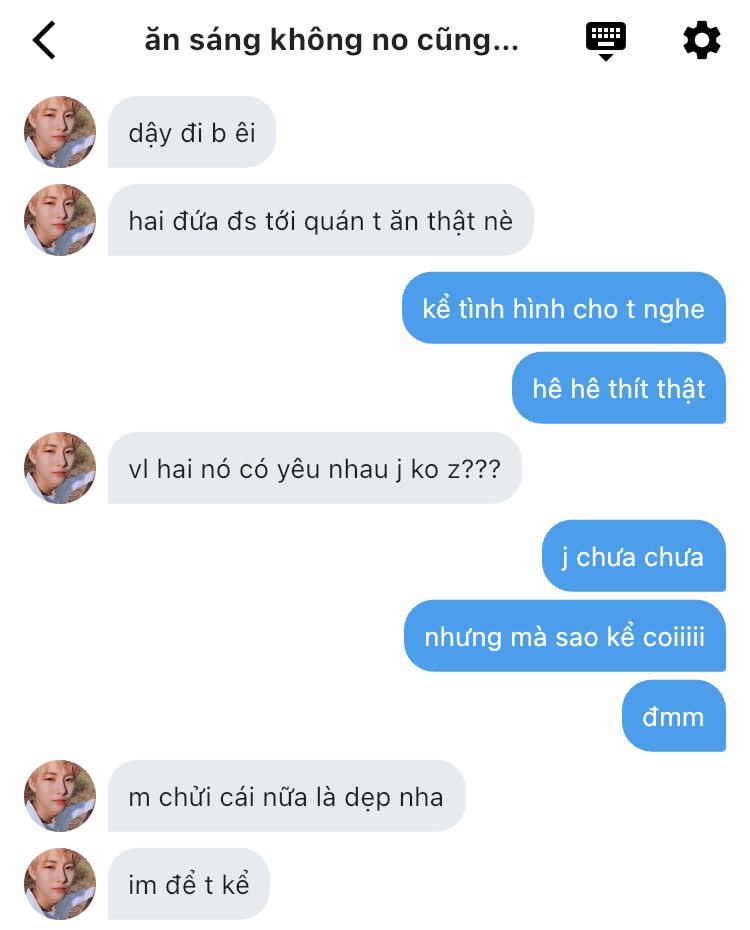This screenshot has width=750, height=930.
Task: Tap avatar beside 'm chửi cái nữa là dẹp nha'
Action: 60,796
